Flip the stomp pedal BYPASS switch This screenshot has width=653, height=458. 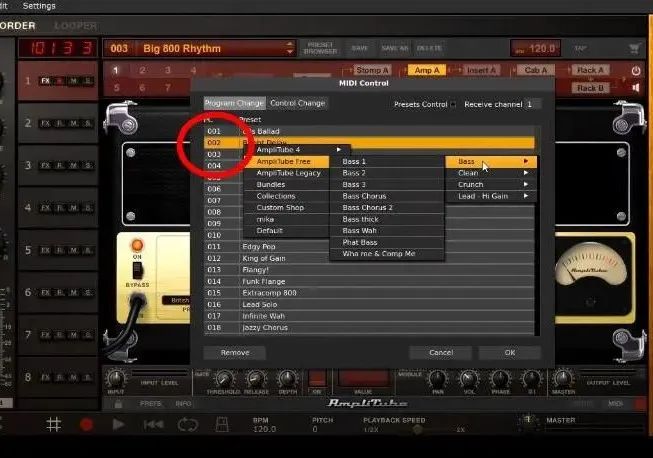point(137,271)
